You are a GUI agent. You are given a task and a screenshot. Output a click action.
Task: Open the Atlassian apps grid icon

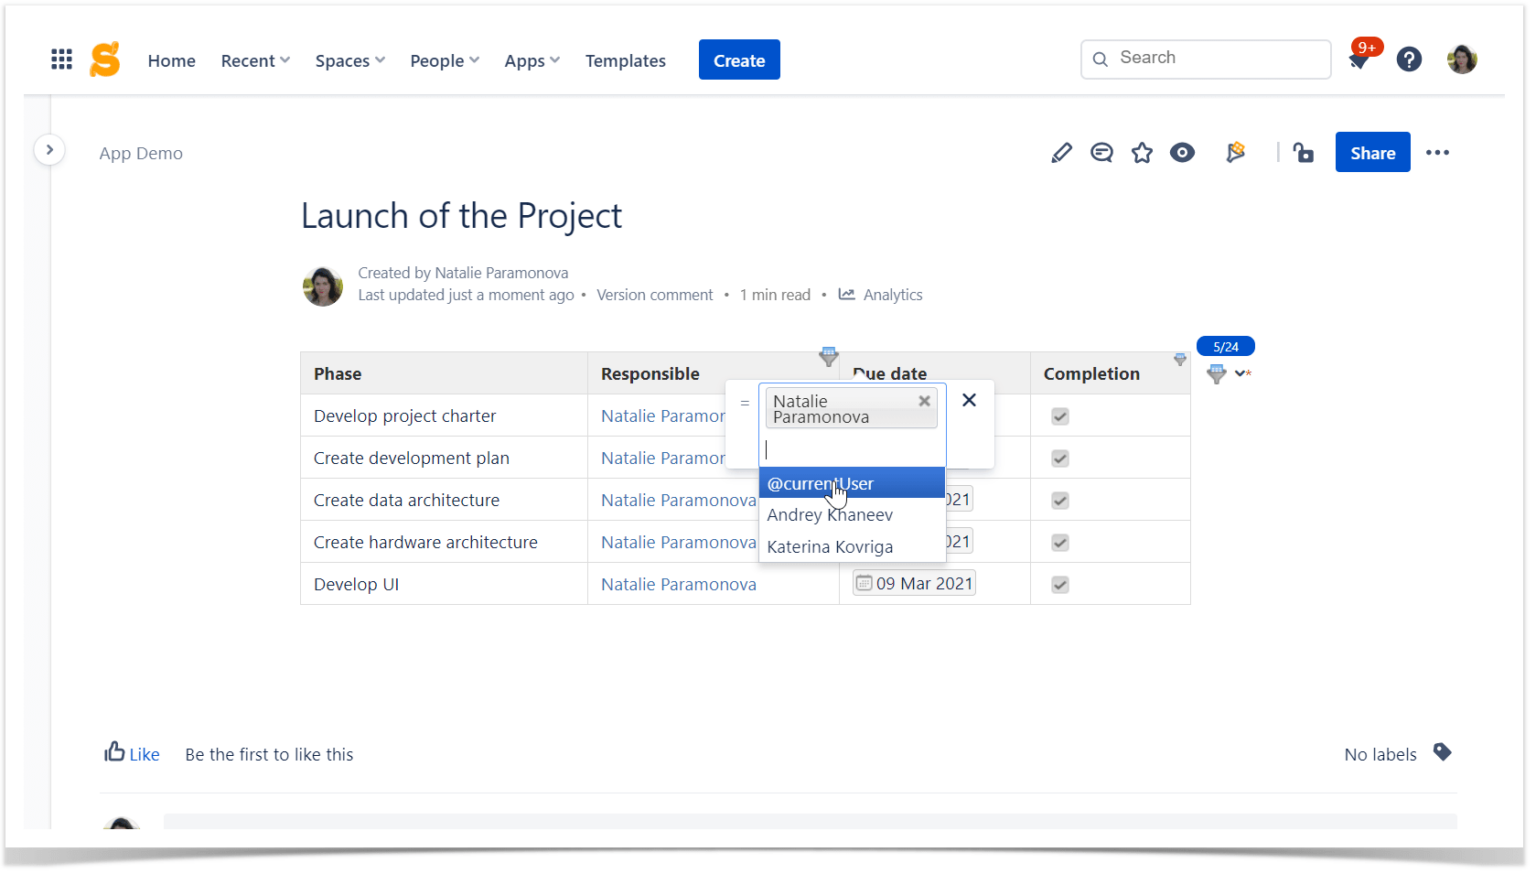tap(61, 58)
